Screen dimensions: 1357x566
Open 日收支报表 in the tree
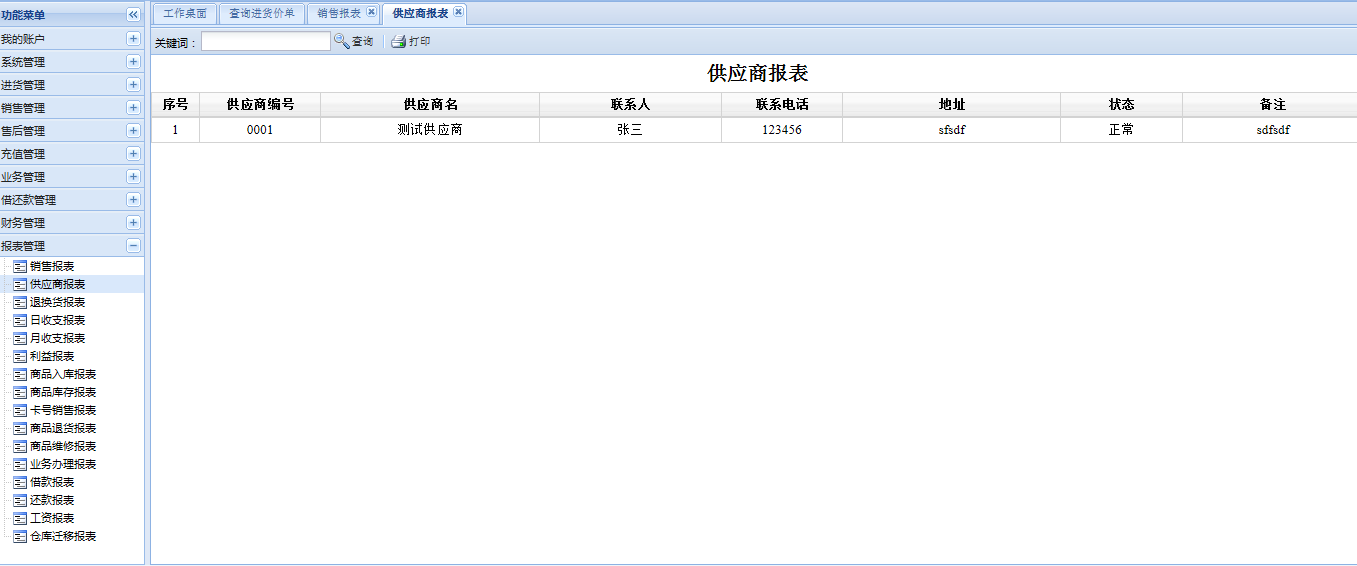57,321
